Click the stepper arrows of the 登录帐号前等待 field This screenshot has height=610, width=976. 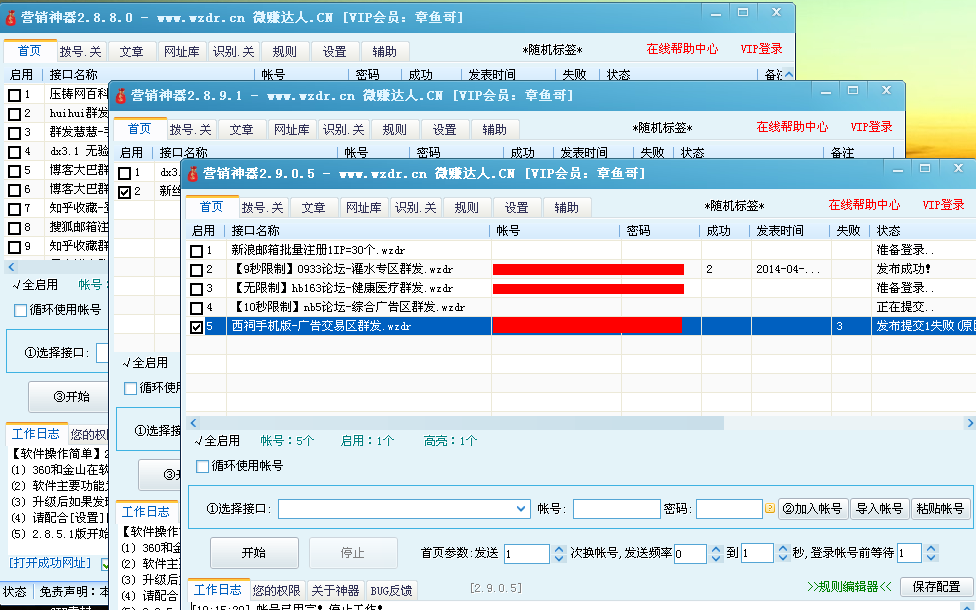[932, 553]
